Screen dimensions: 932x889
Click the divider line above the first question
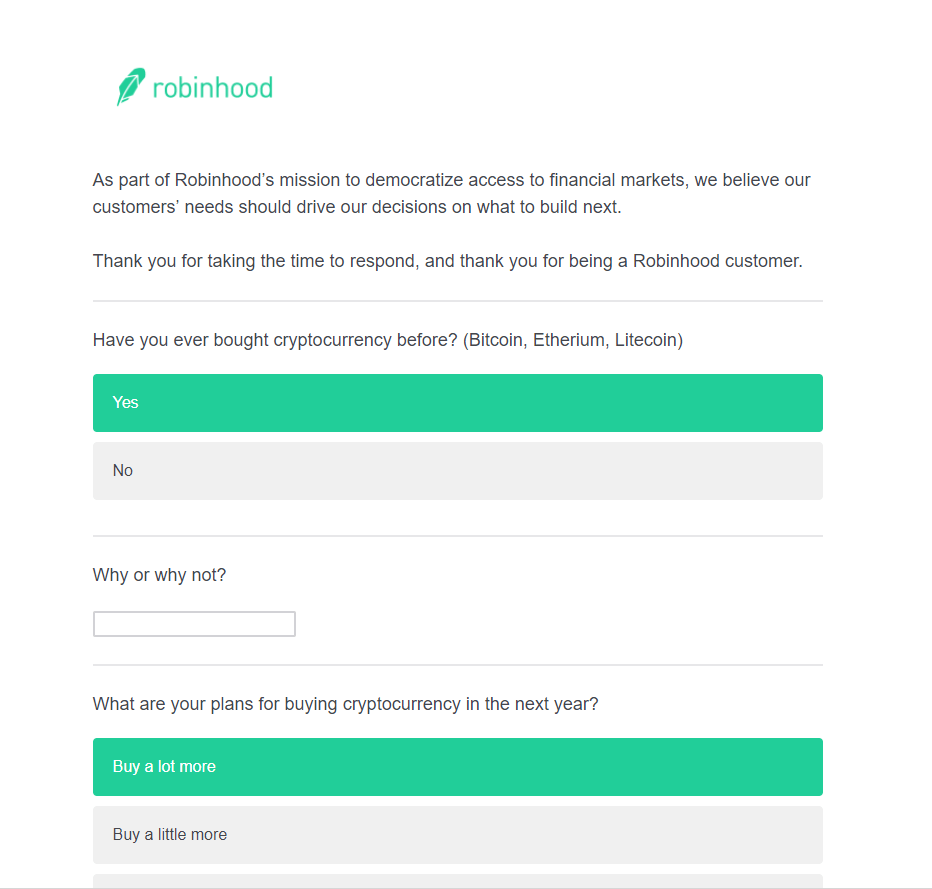point(457,301)
